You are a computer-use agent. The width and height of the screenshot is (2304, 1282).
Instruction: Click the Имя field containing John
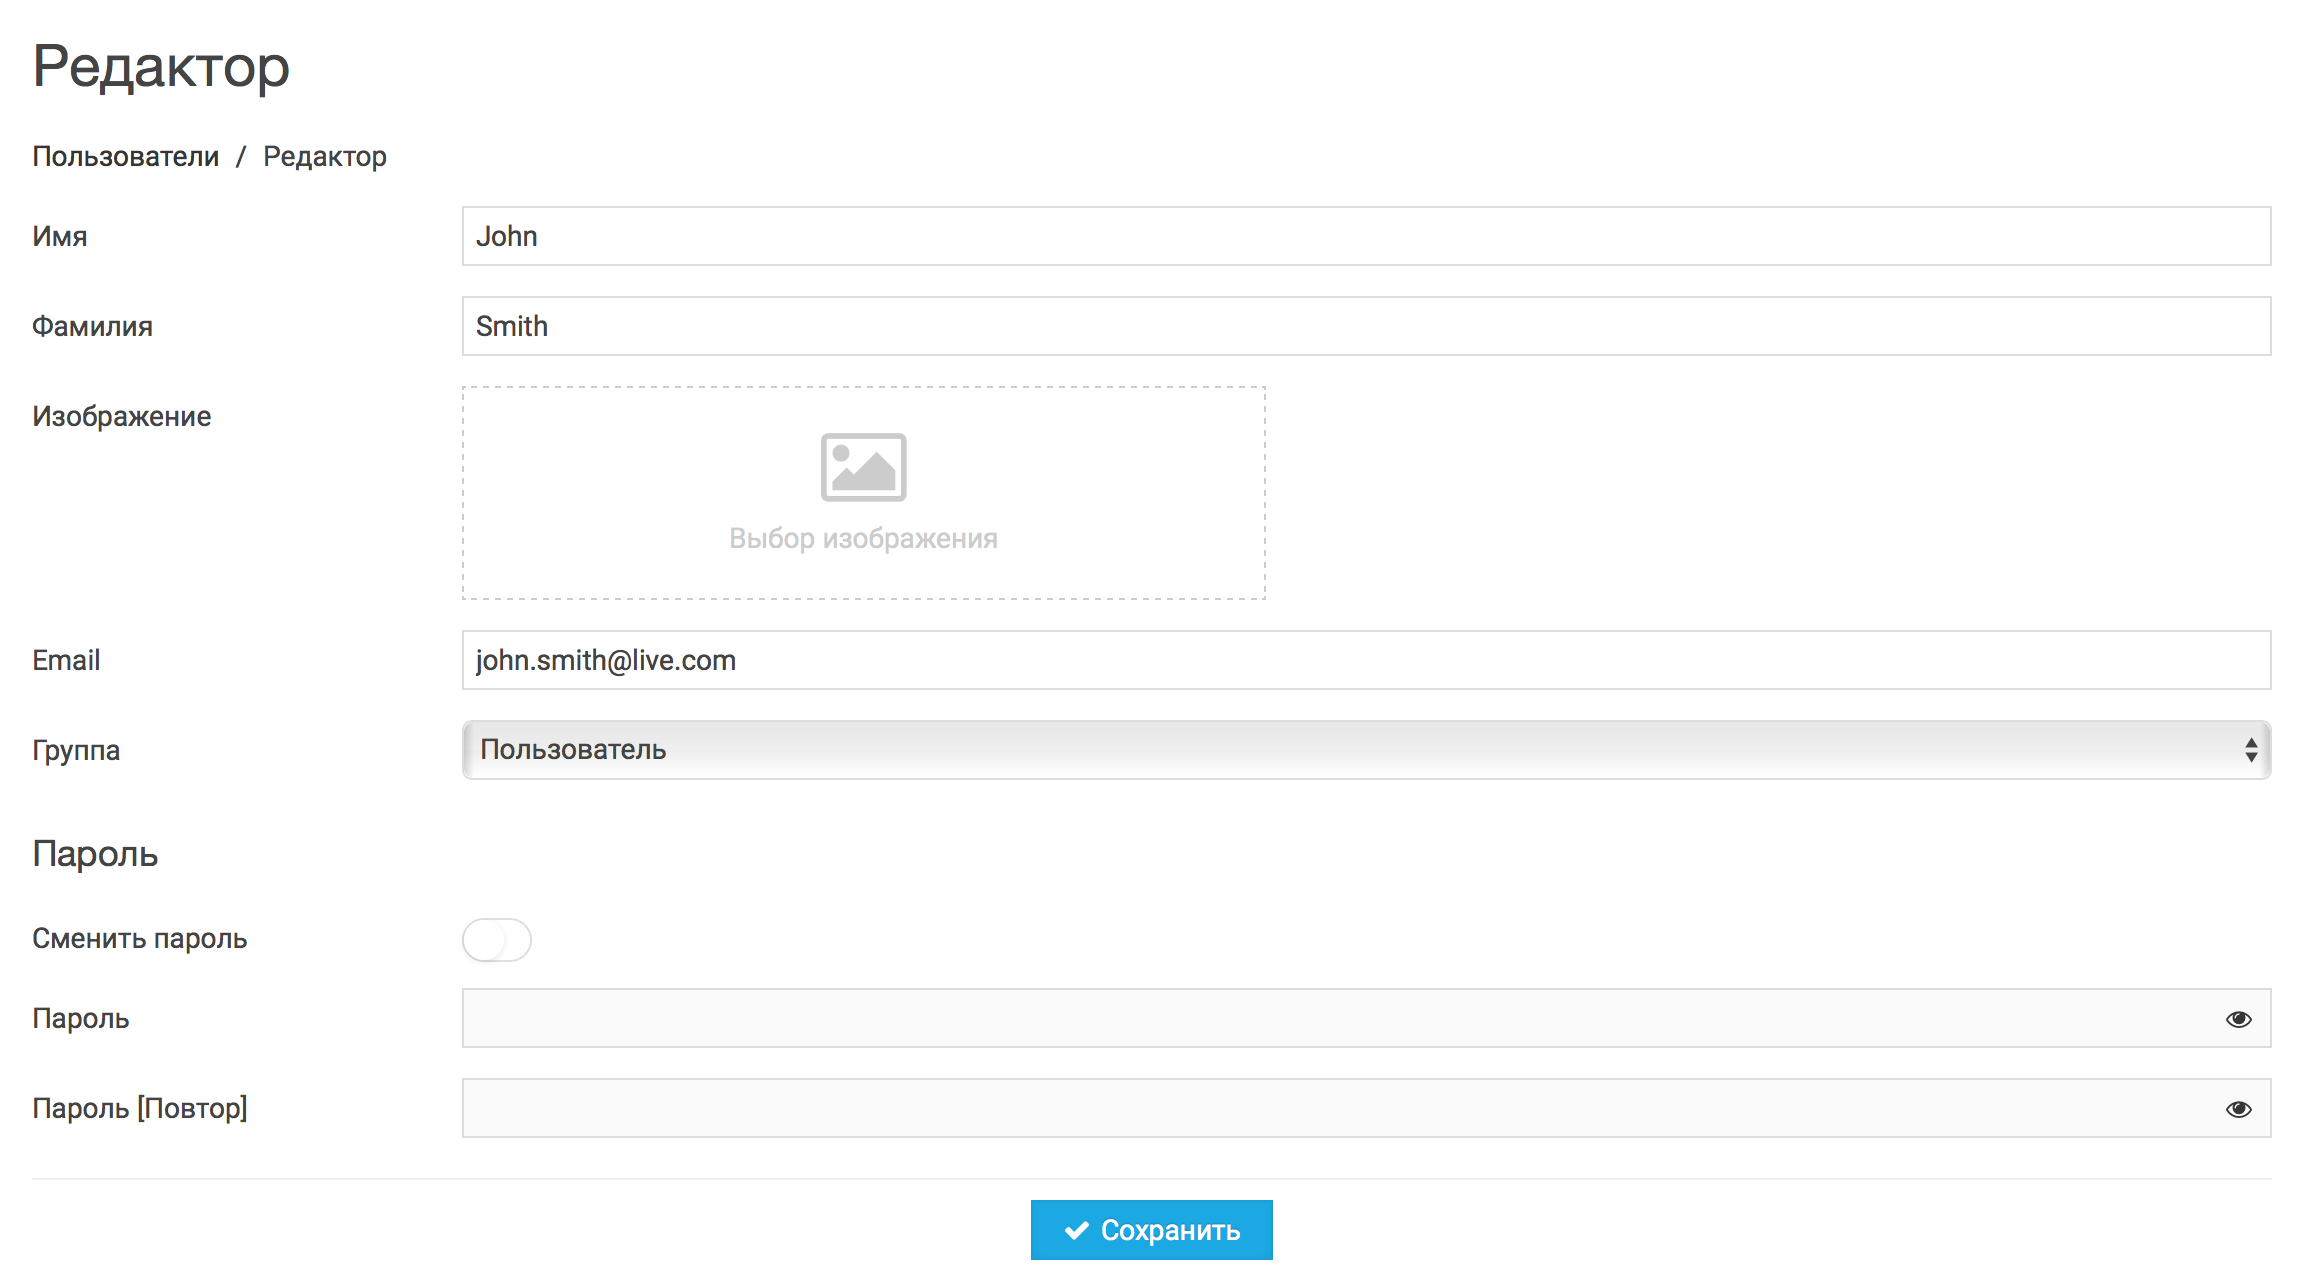tap(1366, 236)
